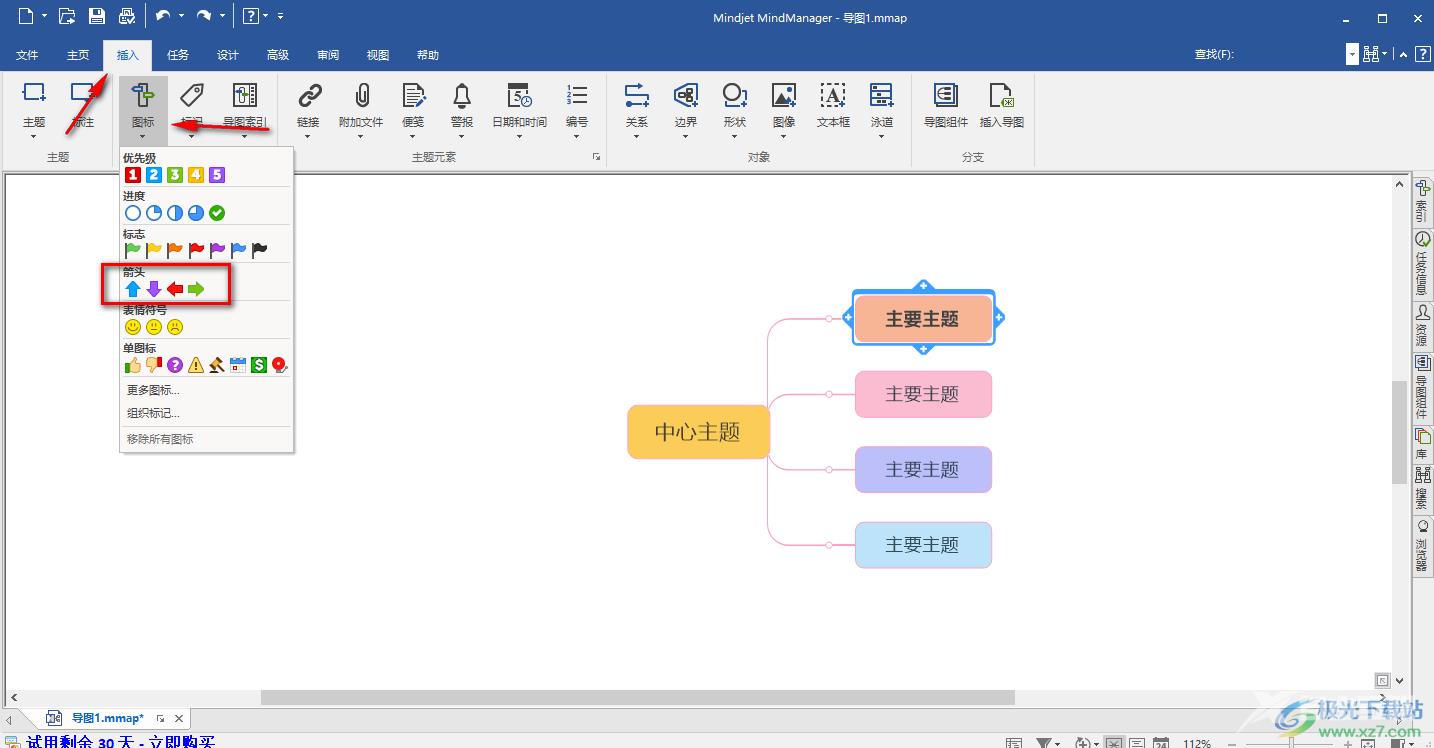Image resolution: width=1434 pixels, height=748 pixels.
Task: Select the blue 主要主题 topic node
Action: (923, 545)
